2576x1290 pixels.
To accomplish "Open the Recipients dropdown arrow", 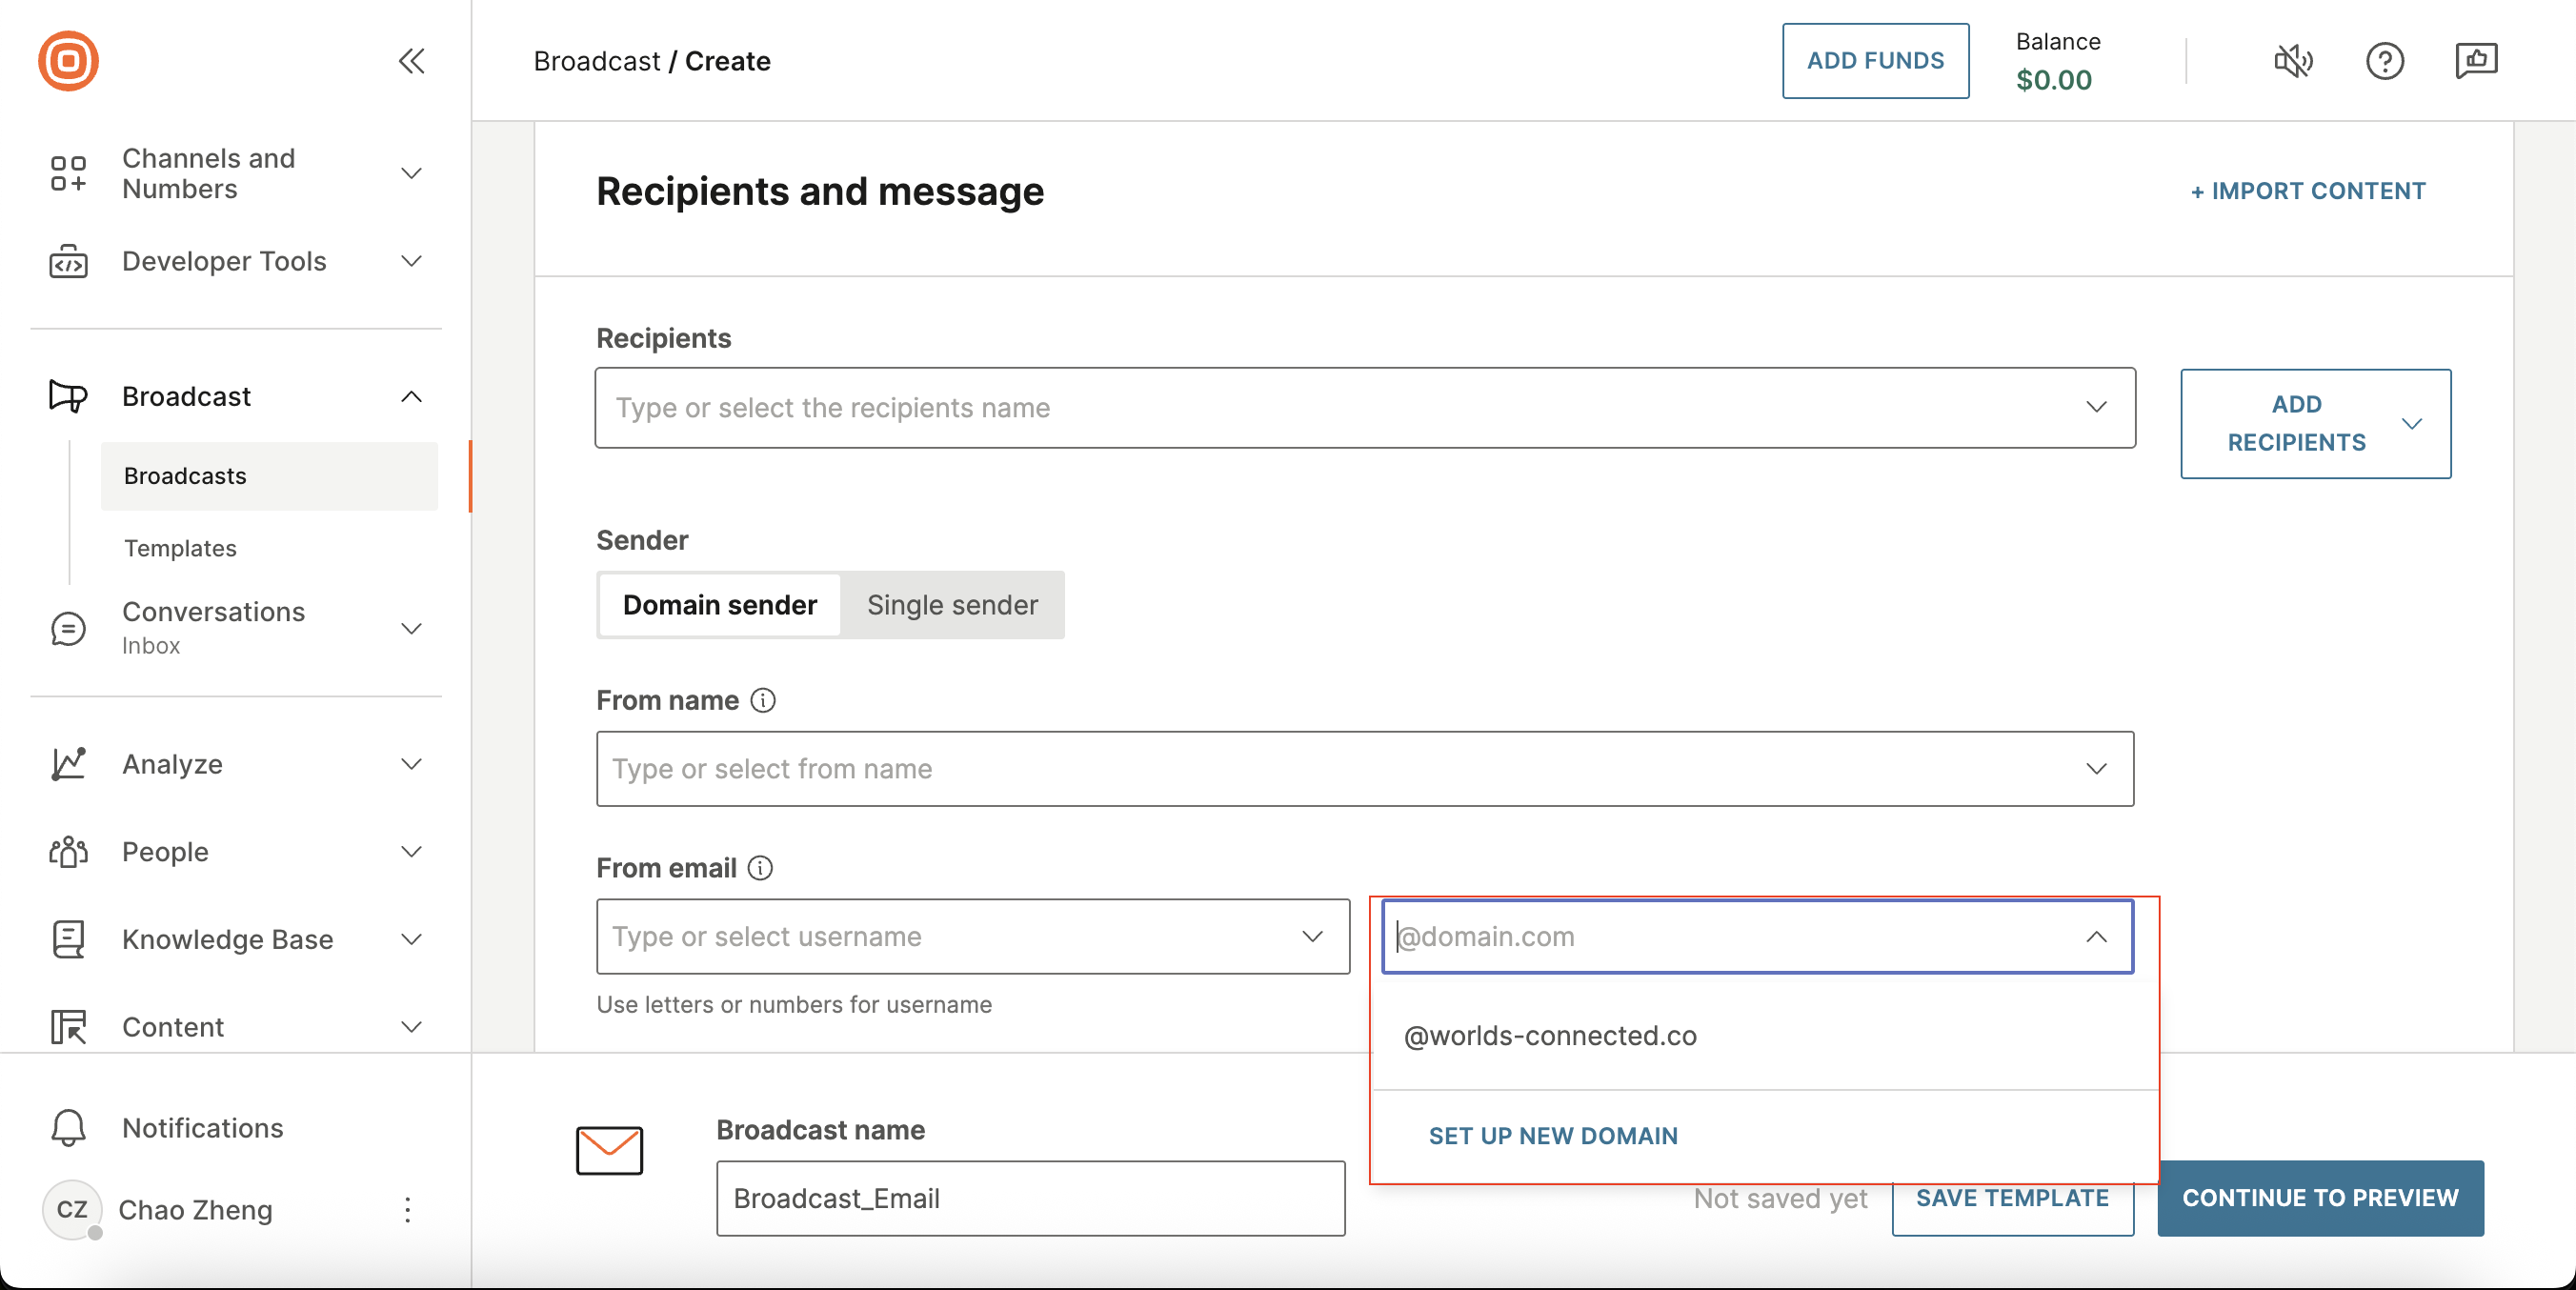I will pos(2096,407).
